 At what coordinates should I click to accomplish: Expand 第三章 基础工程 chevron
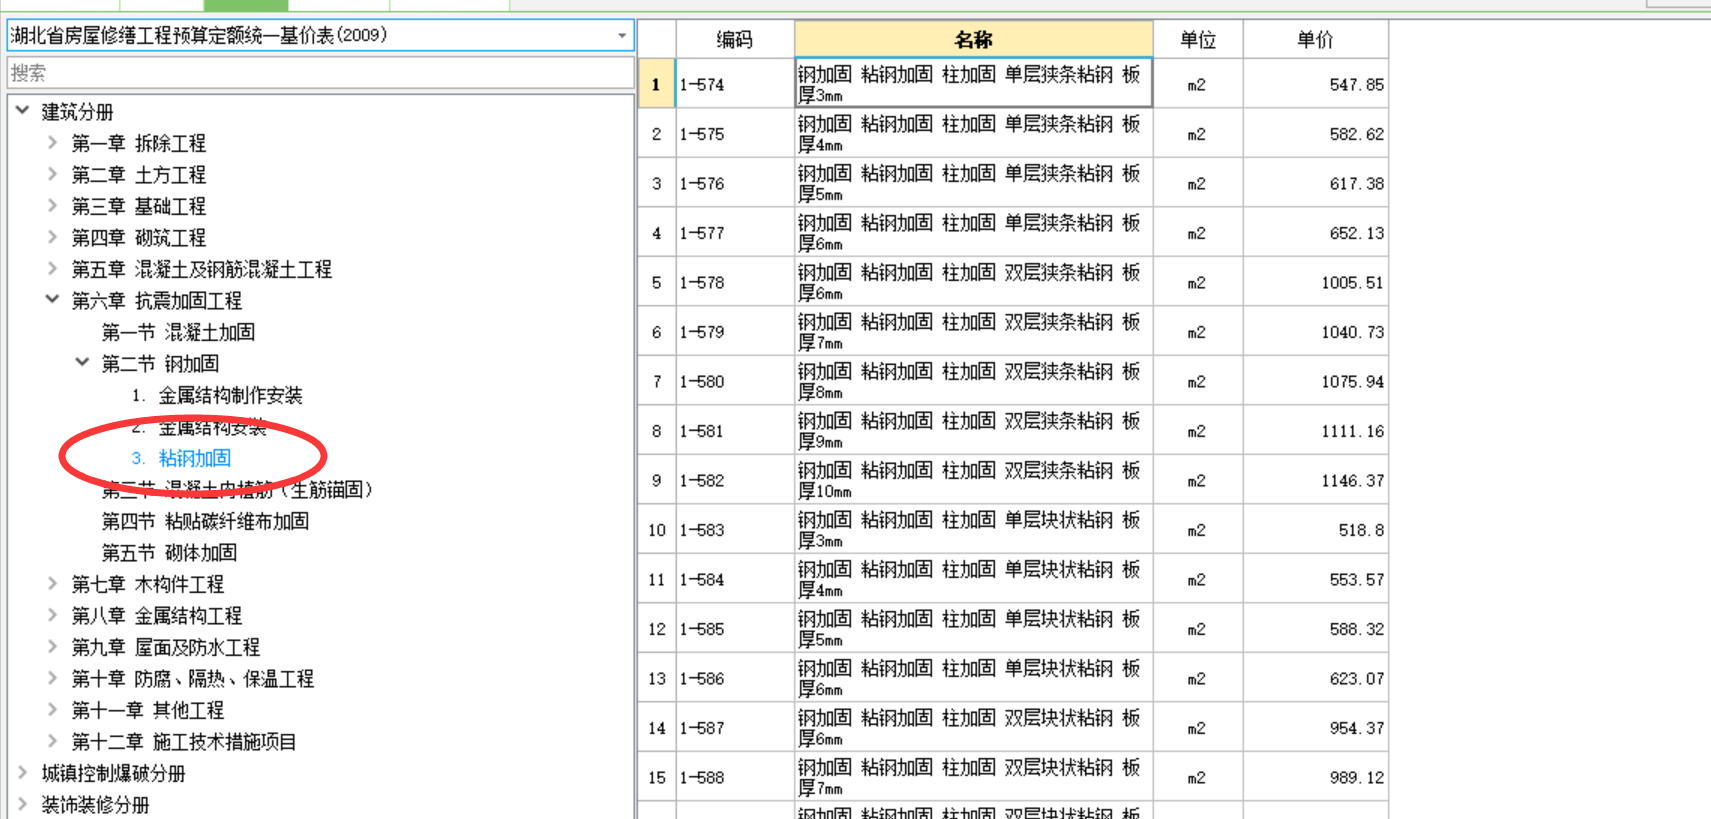[x=52, y=206]
